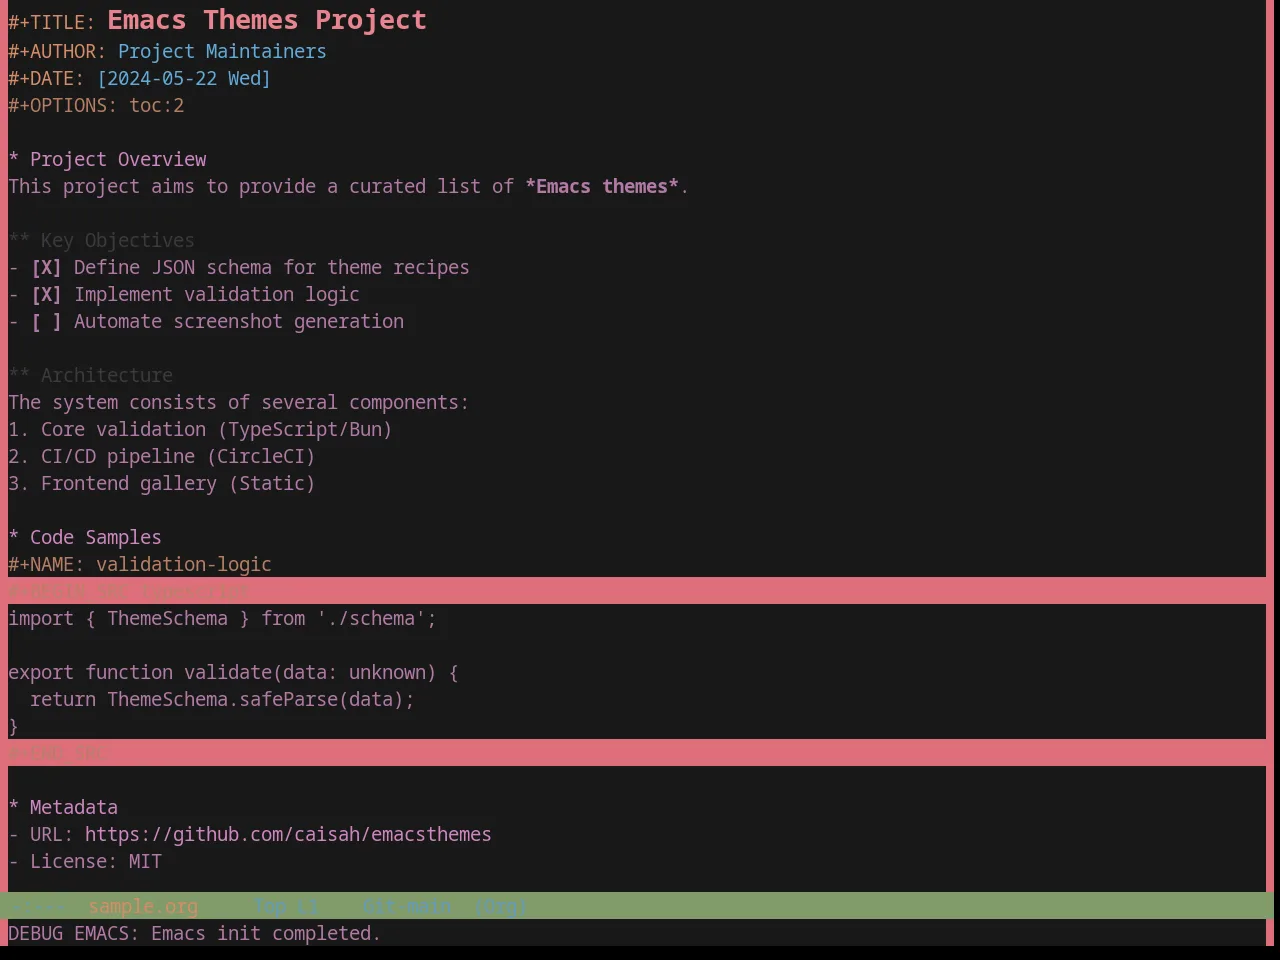Click the 'export function validate' code line
This screenshot has width=1280, height=960.
[233, 672]
